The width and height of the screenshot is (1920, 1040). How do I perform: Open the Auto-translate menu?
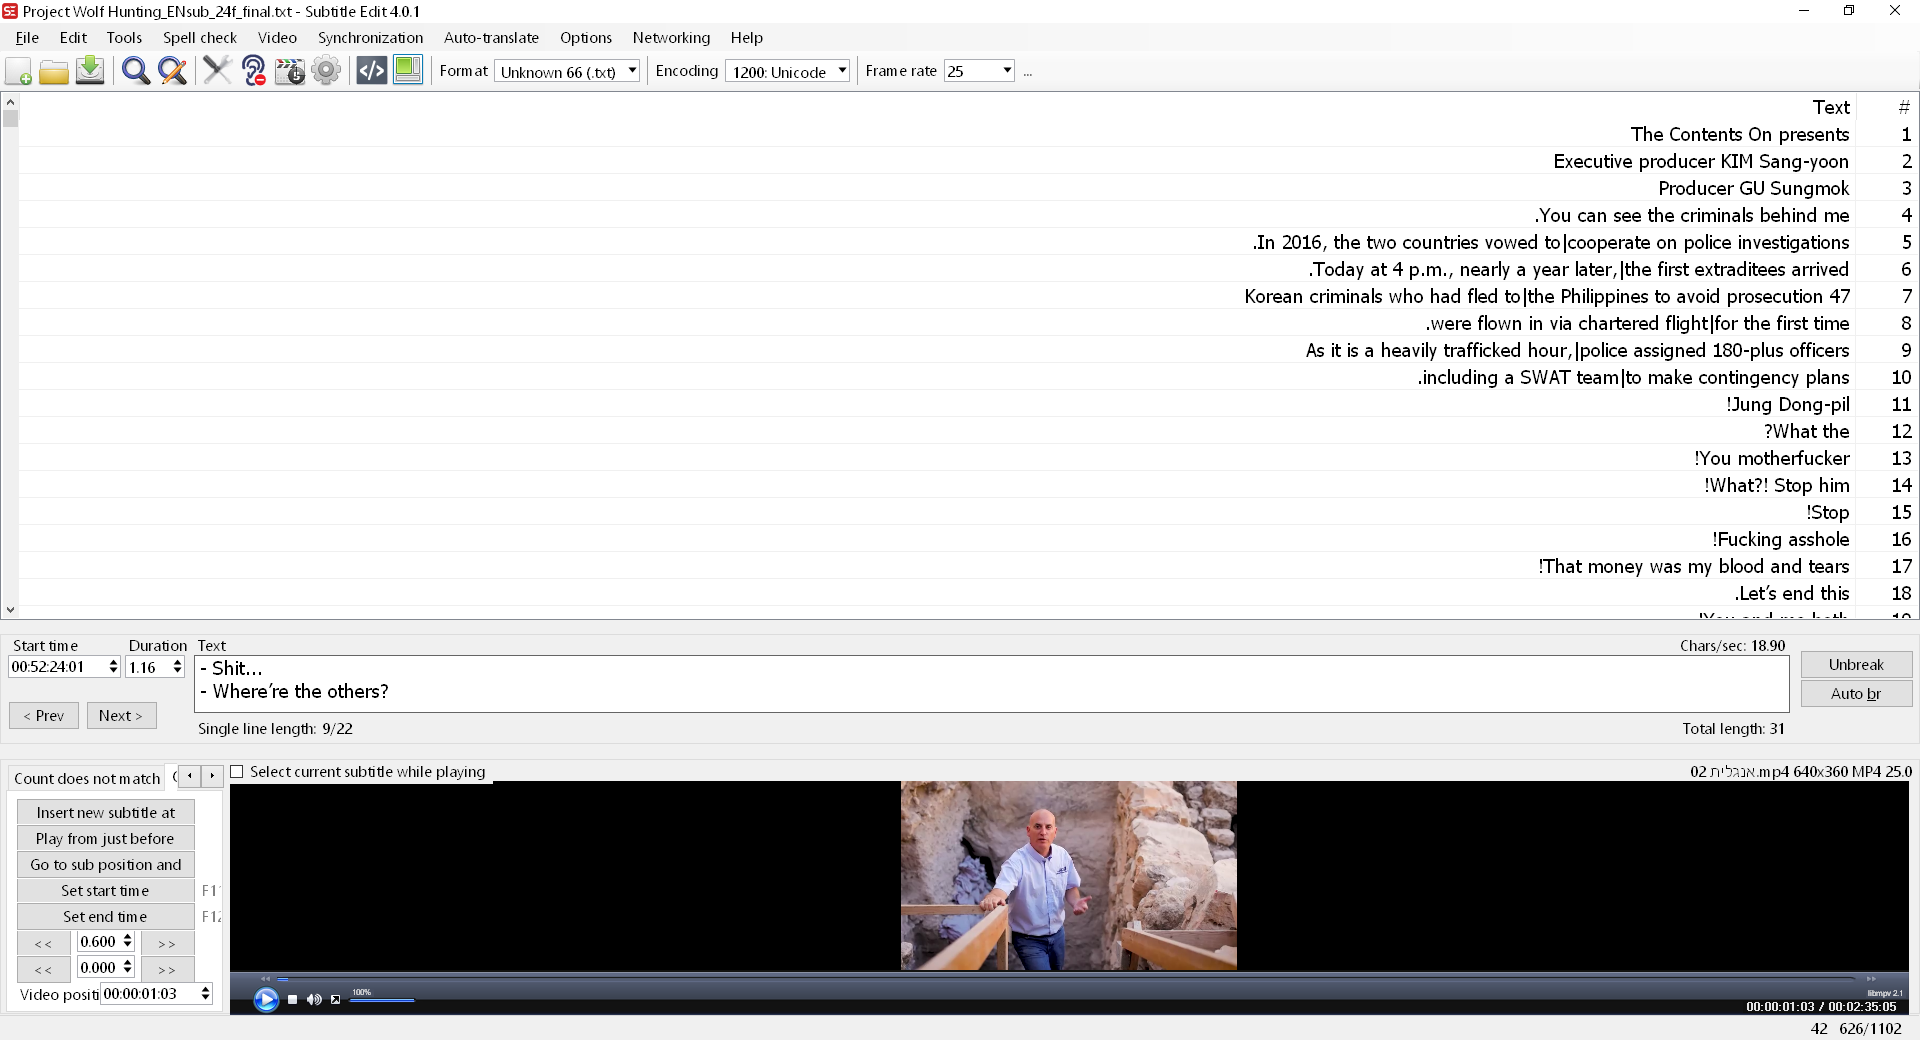(490, 37)
